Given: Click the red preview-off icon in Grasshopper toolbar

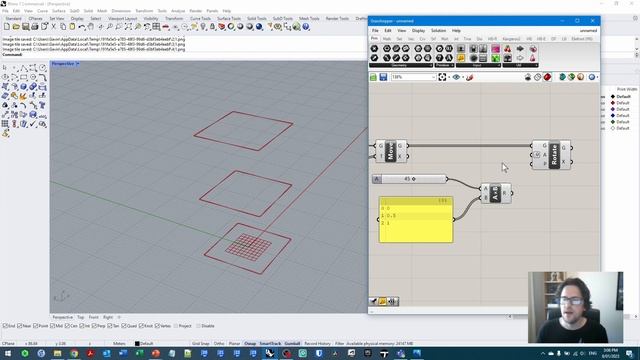Looking at the screenshot, I should (x=547, y=77).
